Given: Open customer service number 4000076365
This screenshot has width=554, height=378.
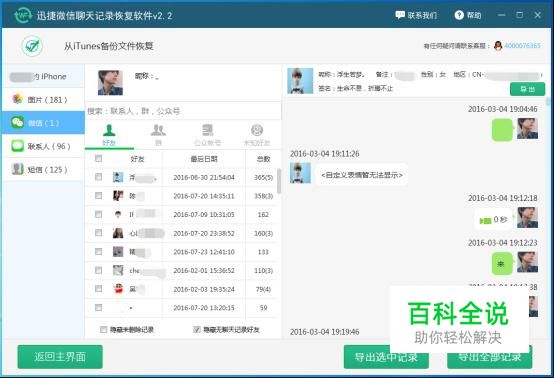Looking at the screenshot, I should [x=522, y=46].
